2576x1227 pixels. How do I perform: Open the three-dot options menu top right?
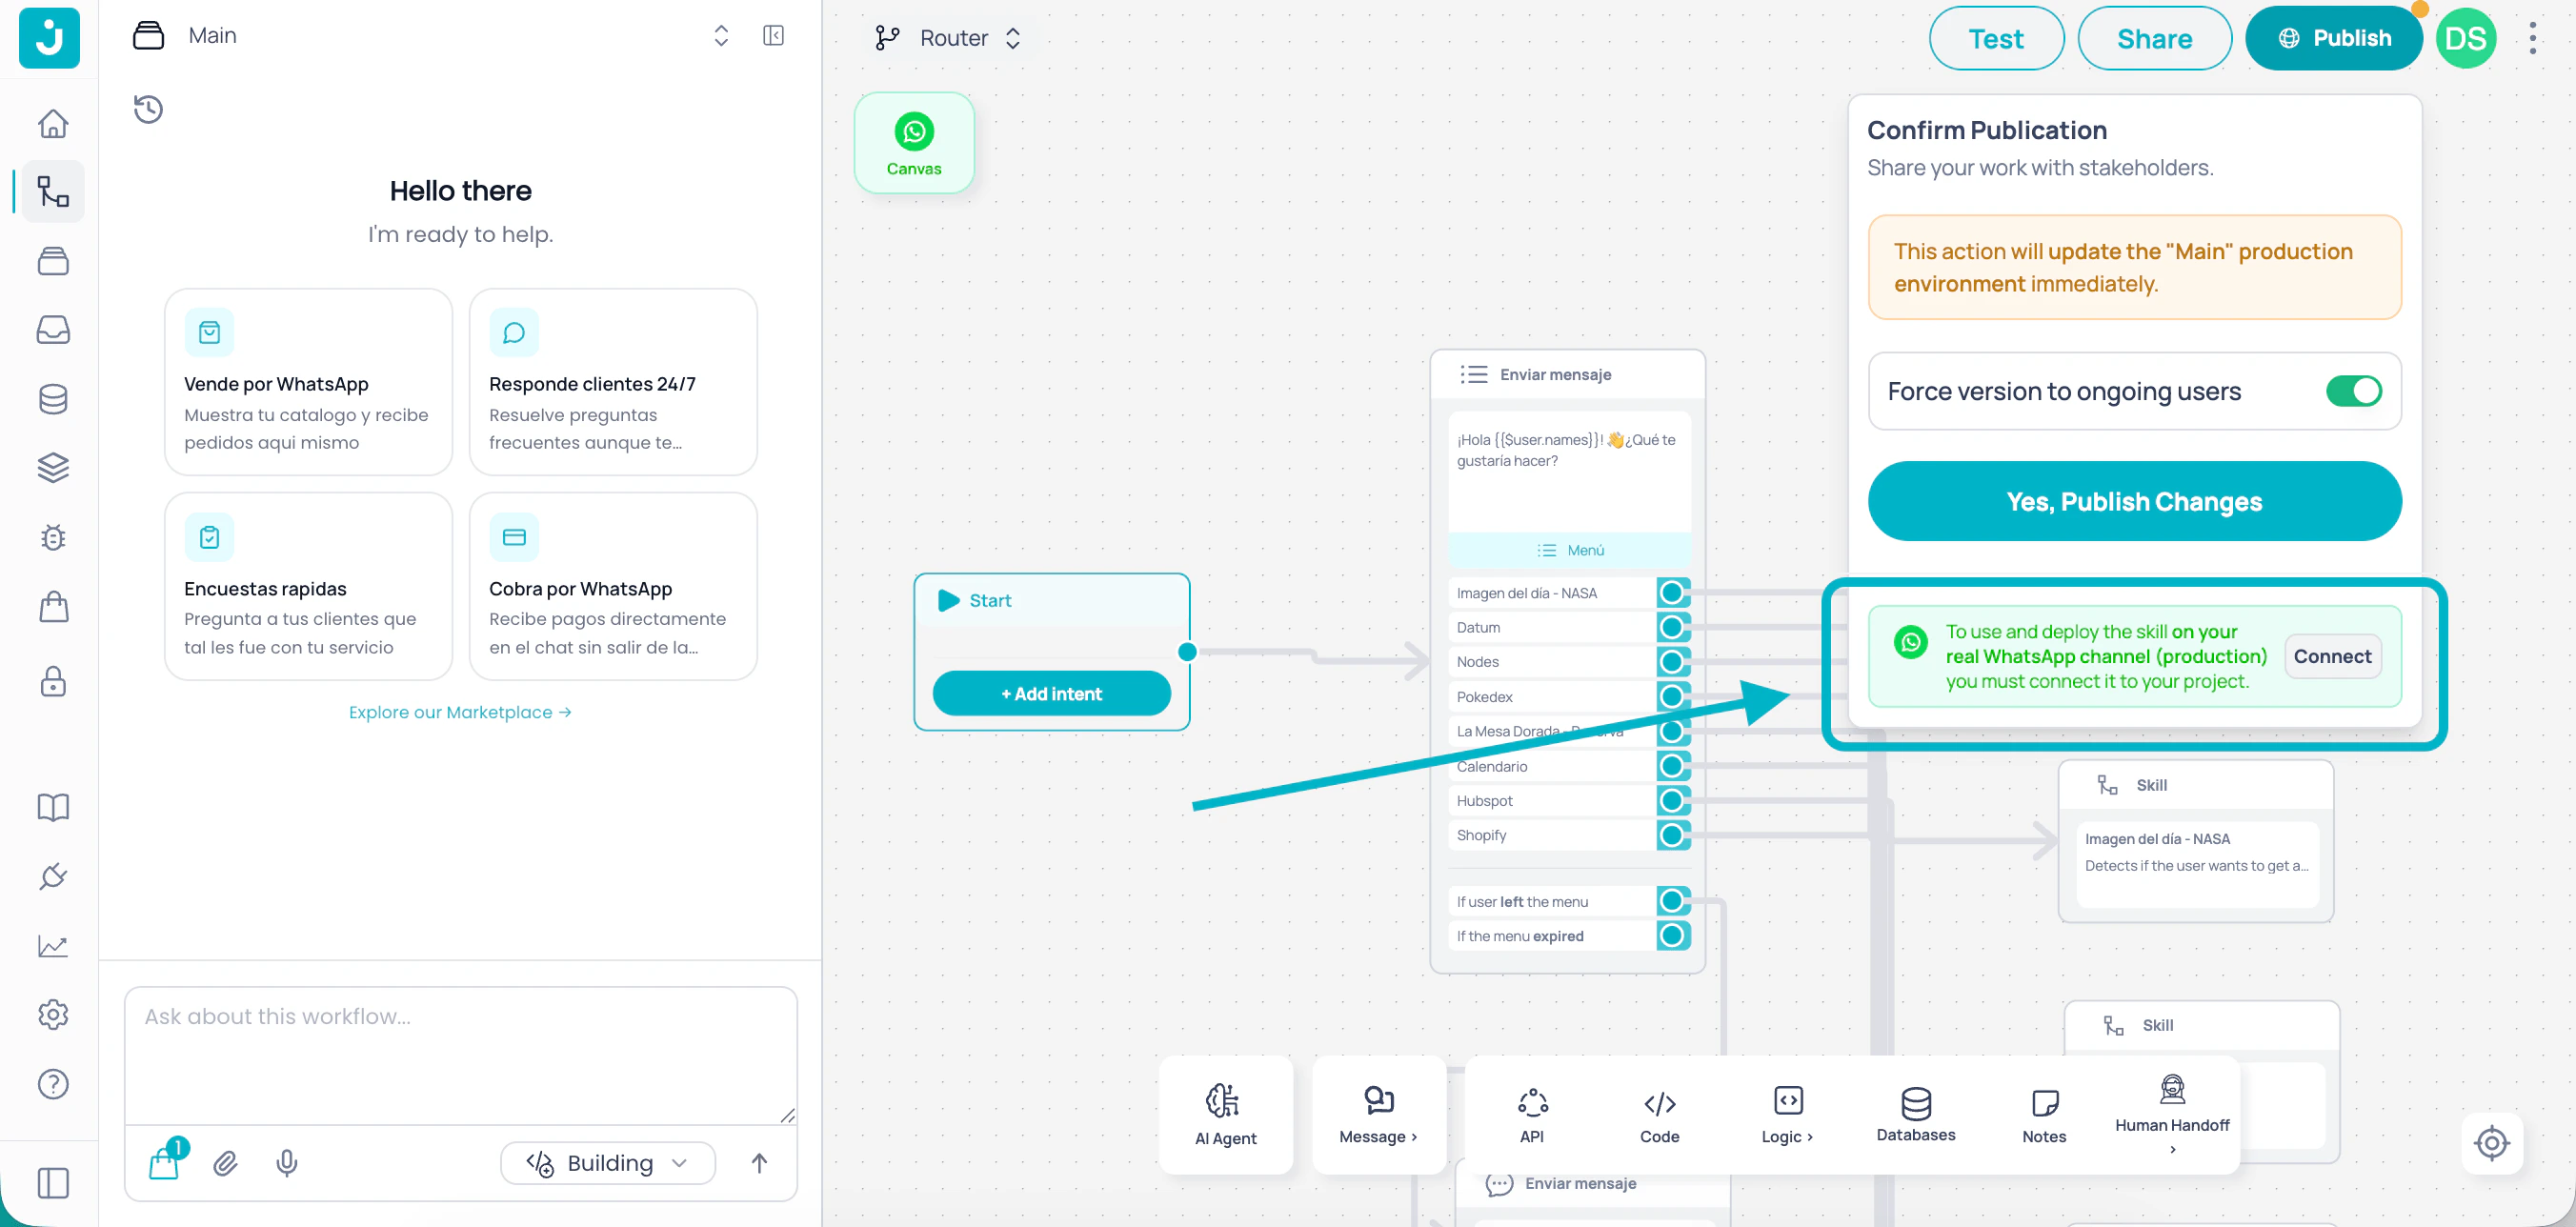tap(2533, 37)
